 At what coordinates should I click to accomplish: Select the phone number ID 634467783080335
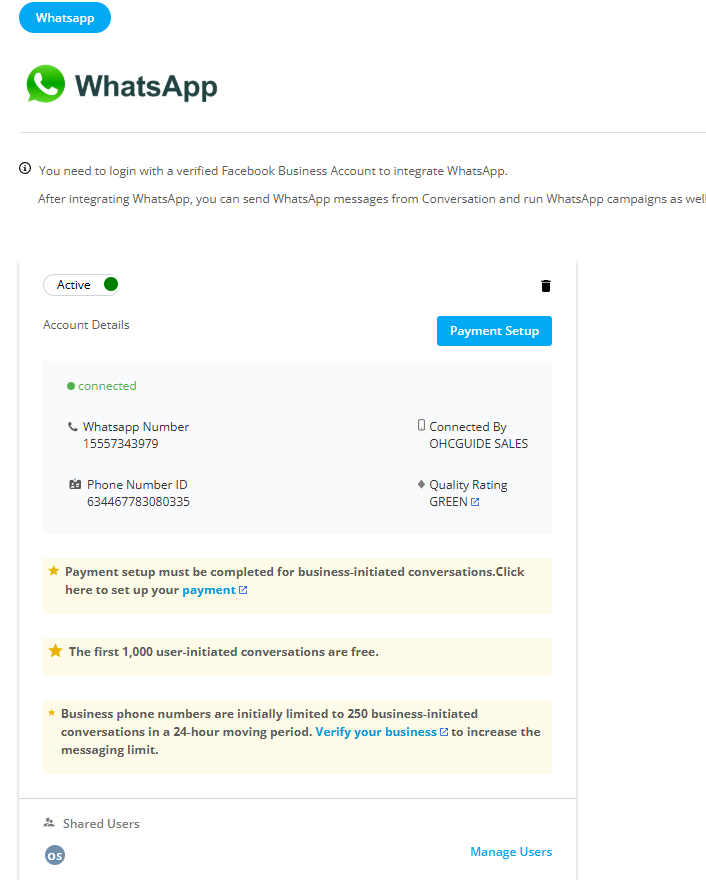coord(138,501)
